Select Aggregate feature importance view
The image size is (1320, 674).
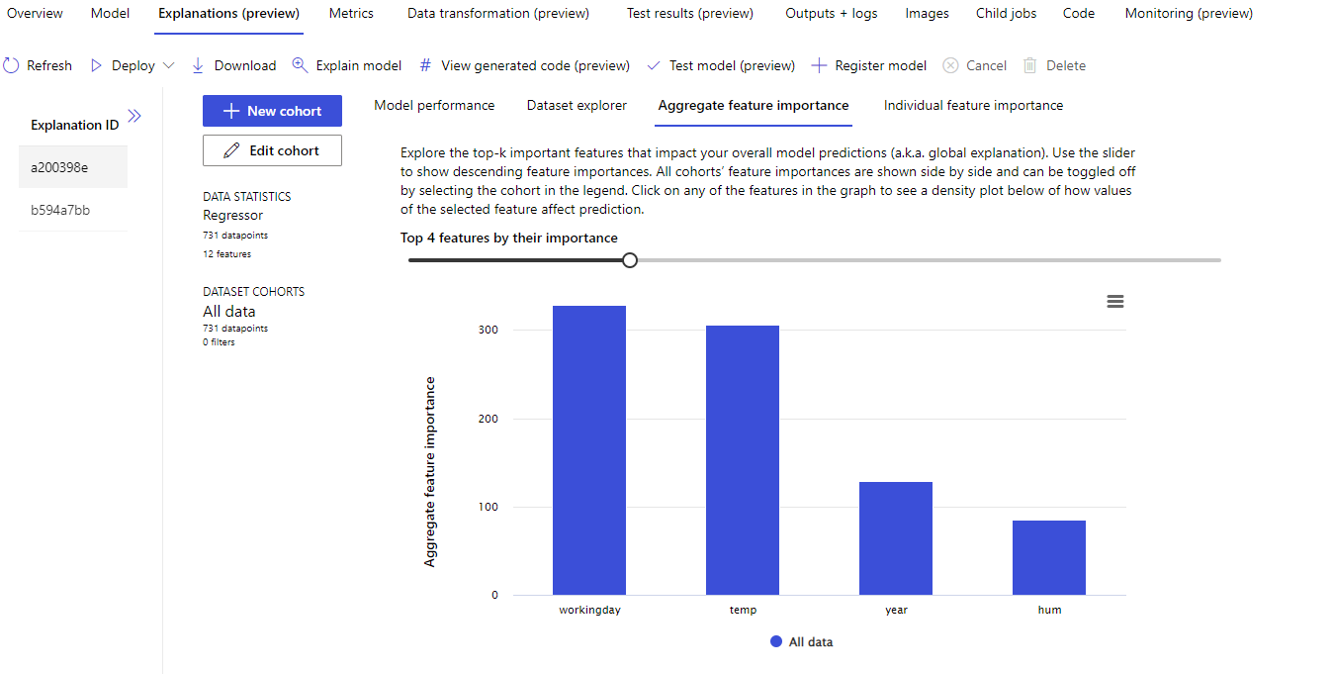point(753,105)
